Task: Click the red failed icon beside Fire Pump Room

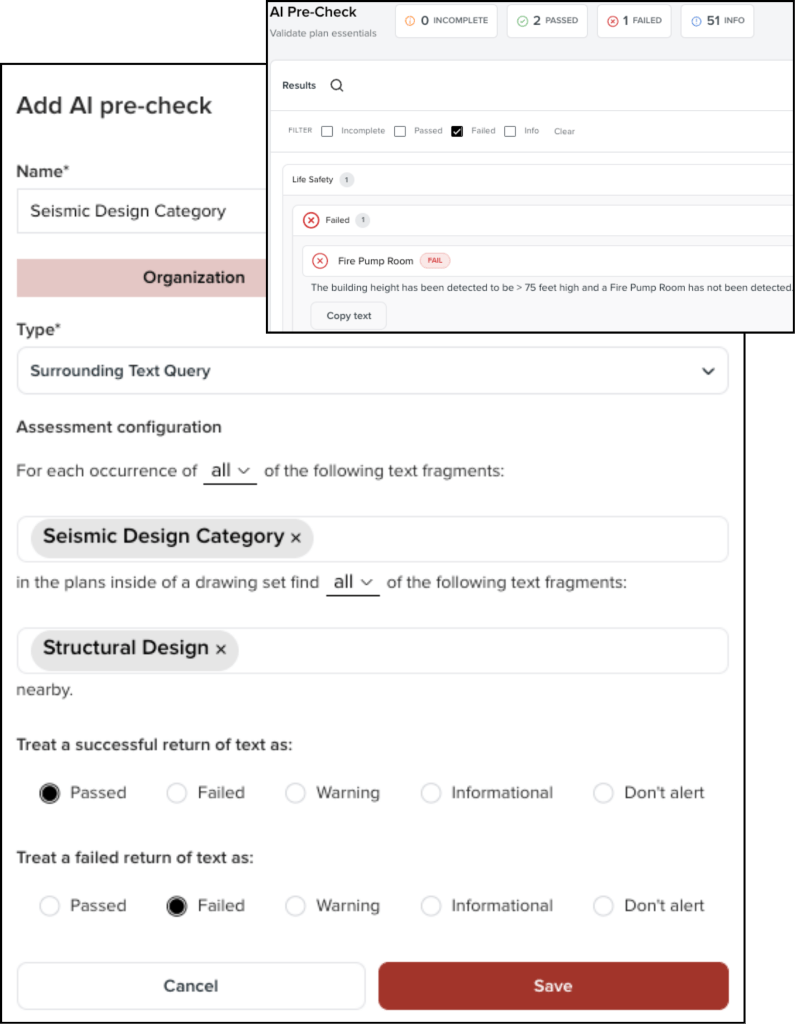Action: (x=320, y=261)
